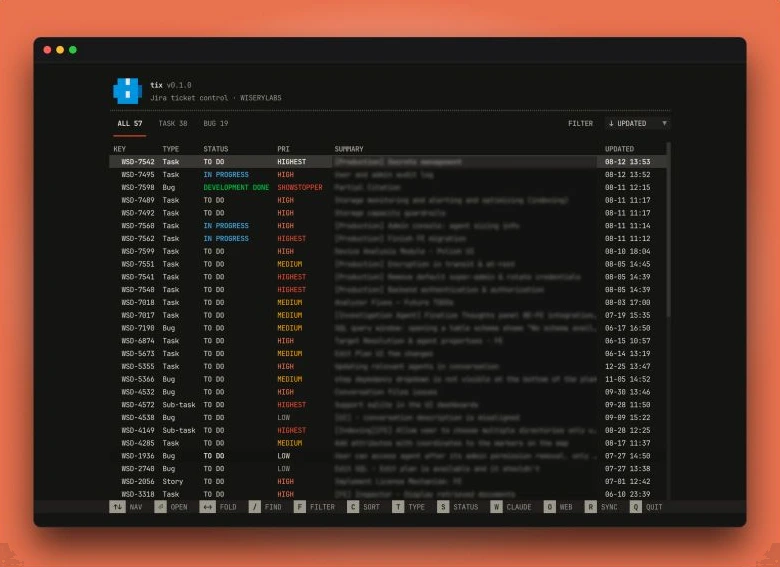
Task: Click the PRI column header
Action: pyautogui.click(x=283, y=149)
